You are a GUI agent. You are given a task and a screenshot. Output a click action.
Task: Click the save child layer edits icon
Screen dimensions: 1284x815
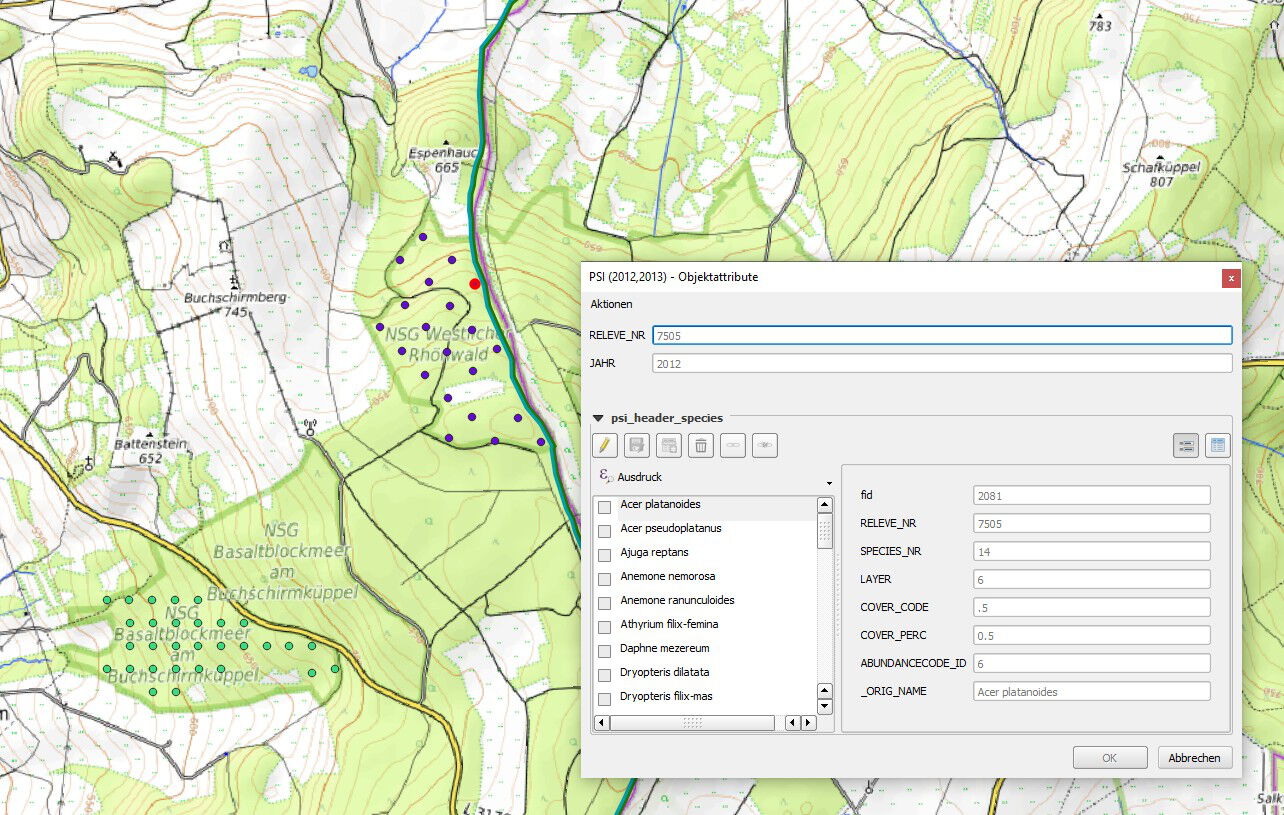pos(637,445)
